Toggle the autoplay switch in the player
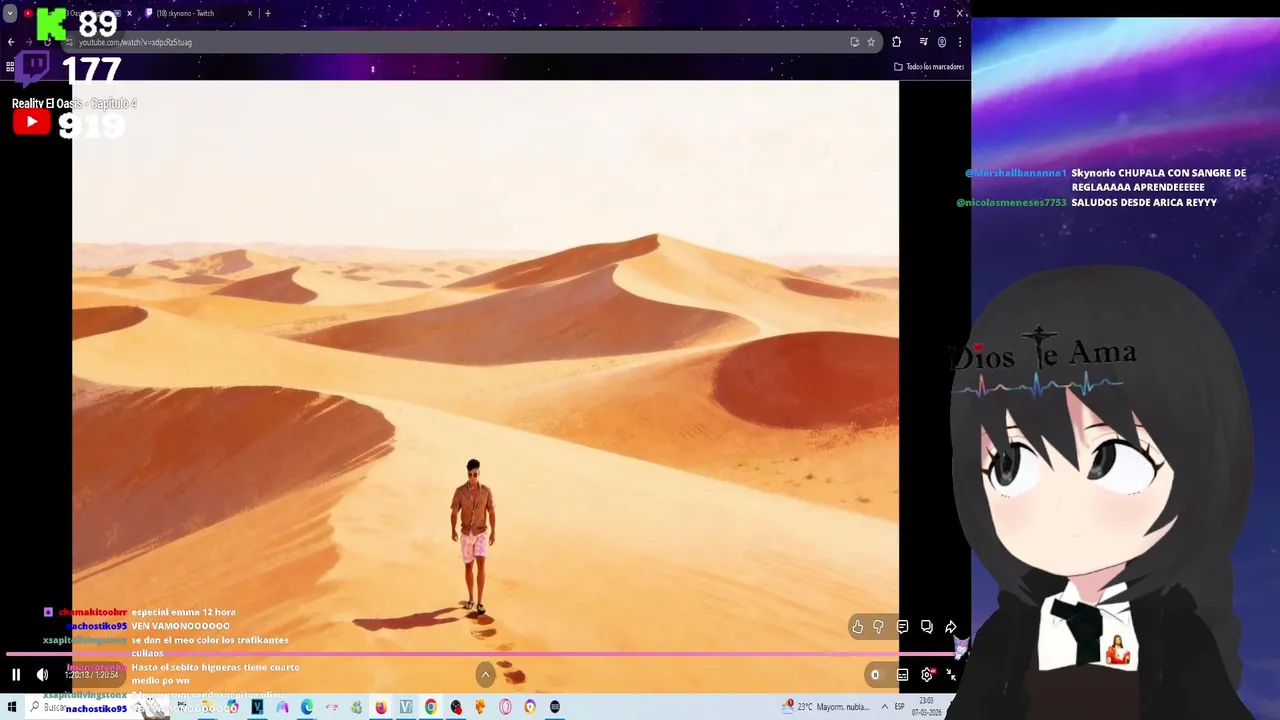The image size is (1280, 720). [x=875, y=675]
